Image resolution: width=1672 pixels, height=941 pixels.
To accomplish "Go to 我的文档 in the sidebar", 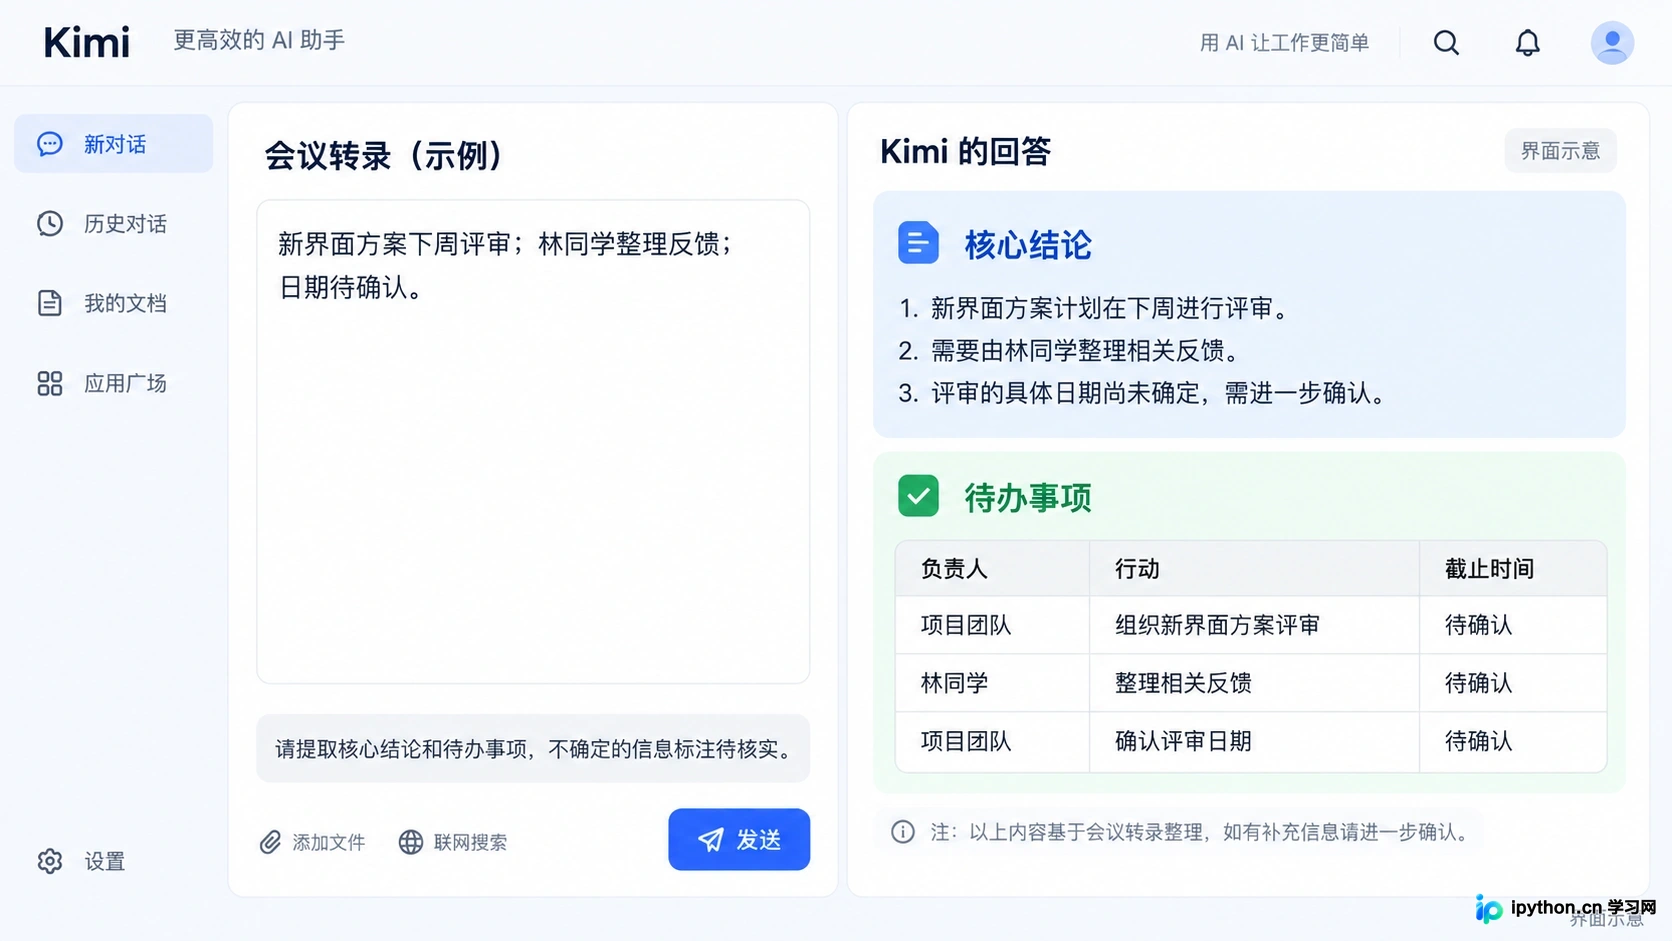I will coord(114,303).
